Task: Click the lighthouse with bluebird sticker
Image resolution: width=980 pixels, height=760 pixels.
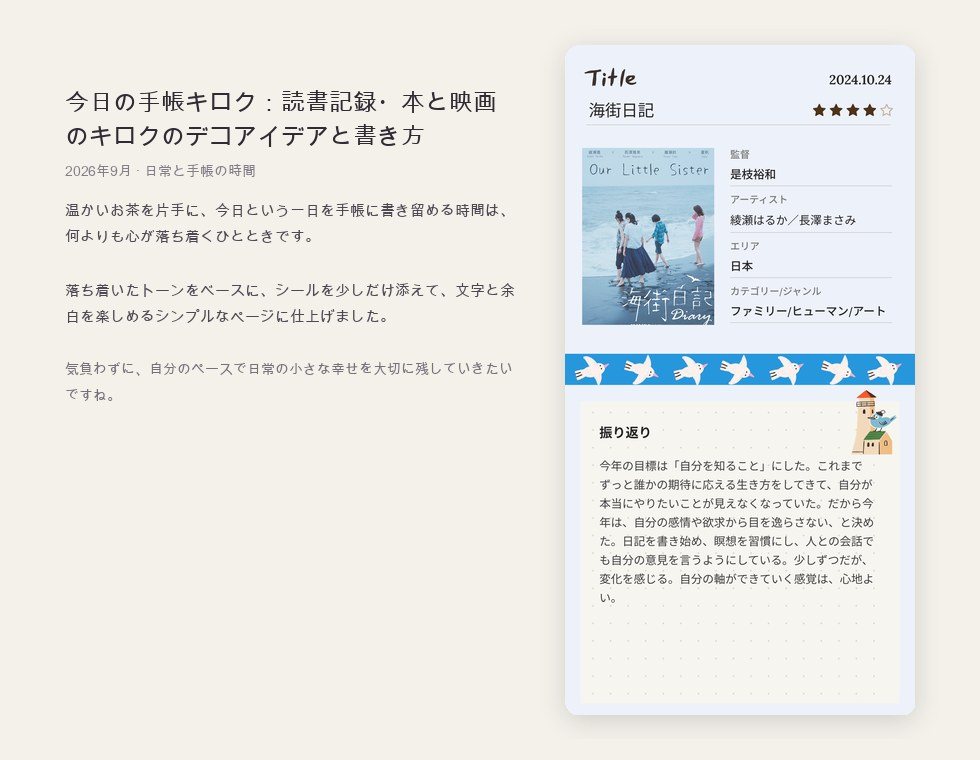Action: click(874, 422)
